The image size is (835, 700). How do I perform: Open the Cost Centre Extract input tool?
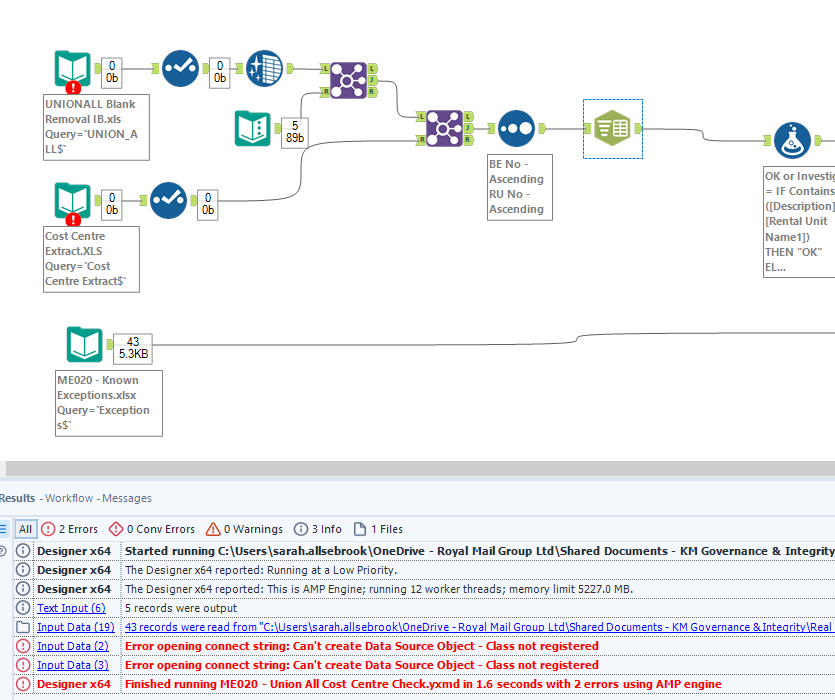pos(73,200)
